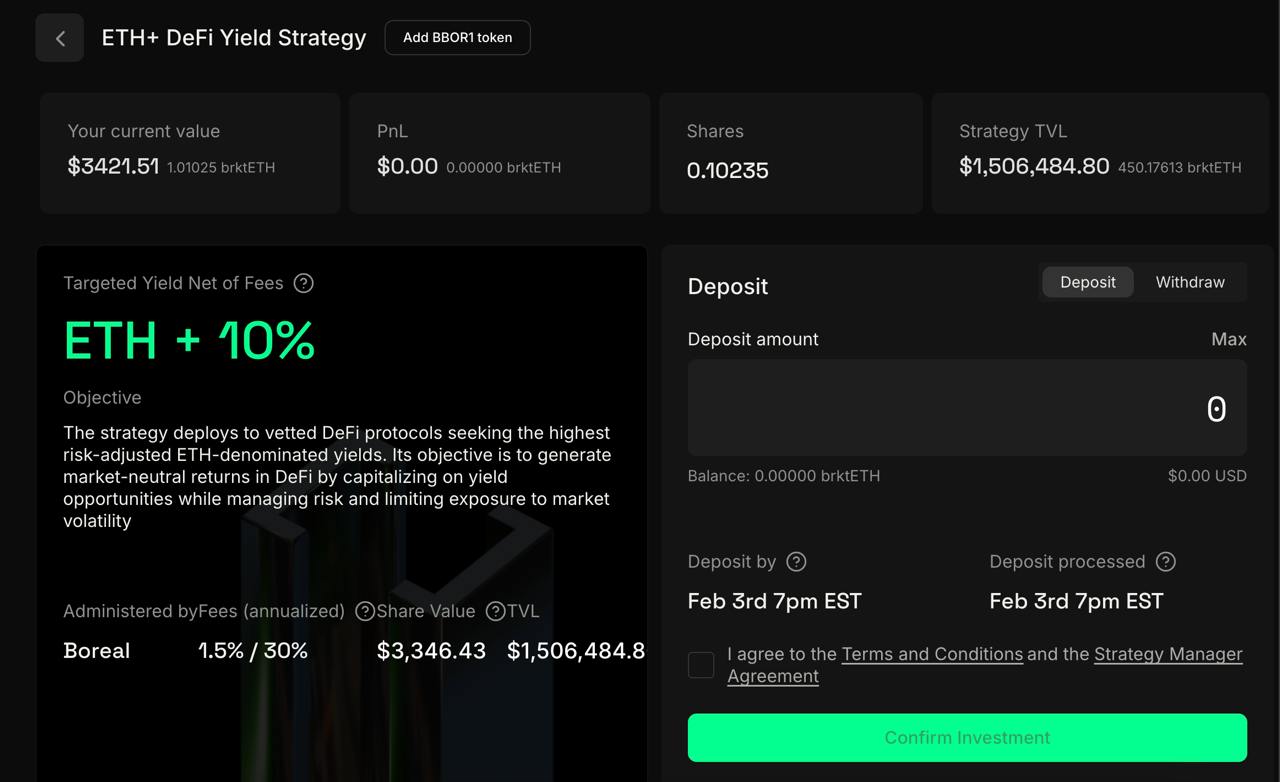Click the Confirm Investment button
Viewport: 1280px width, 782px height.
click(967, 738)
